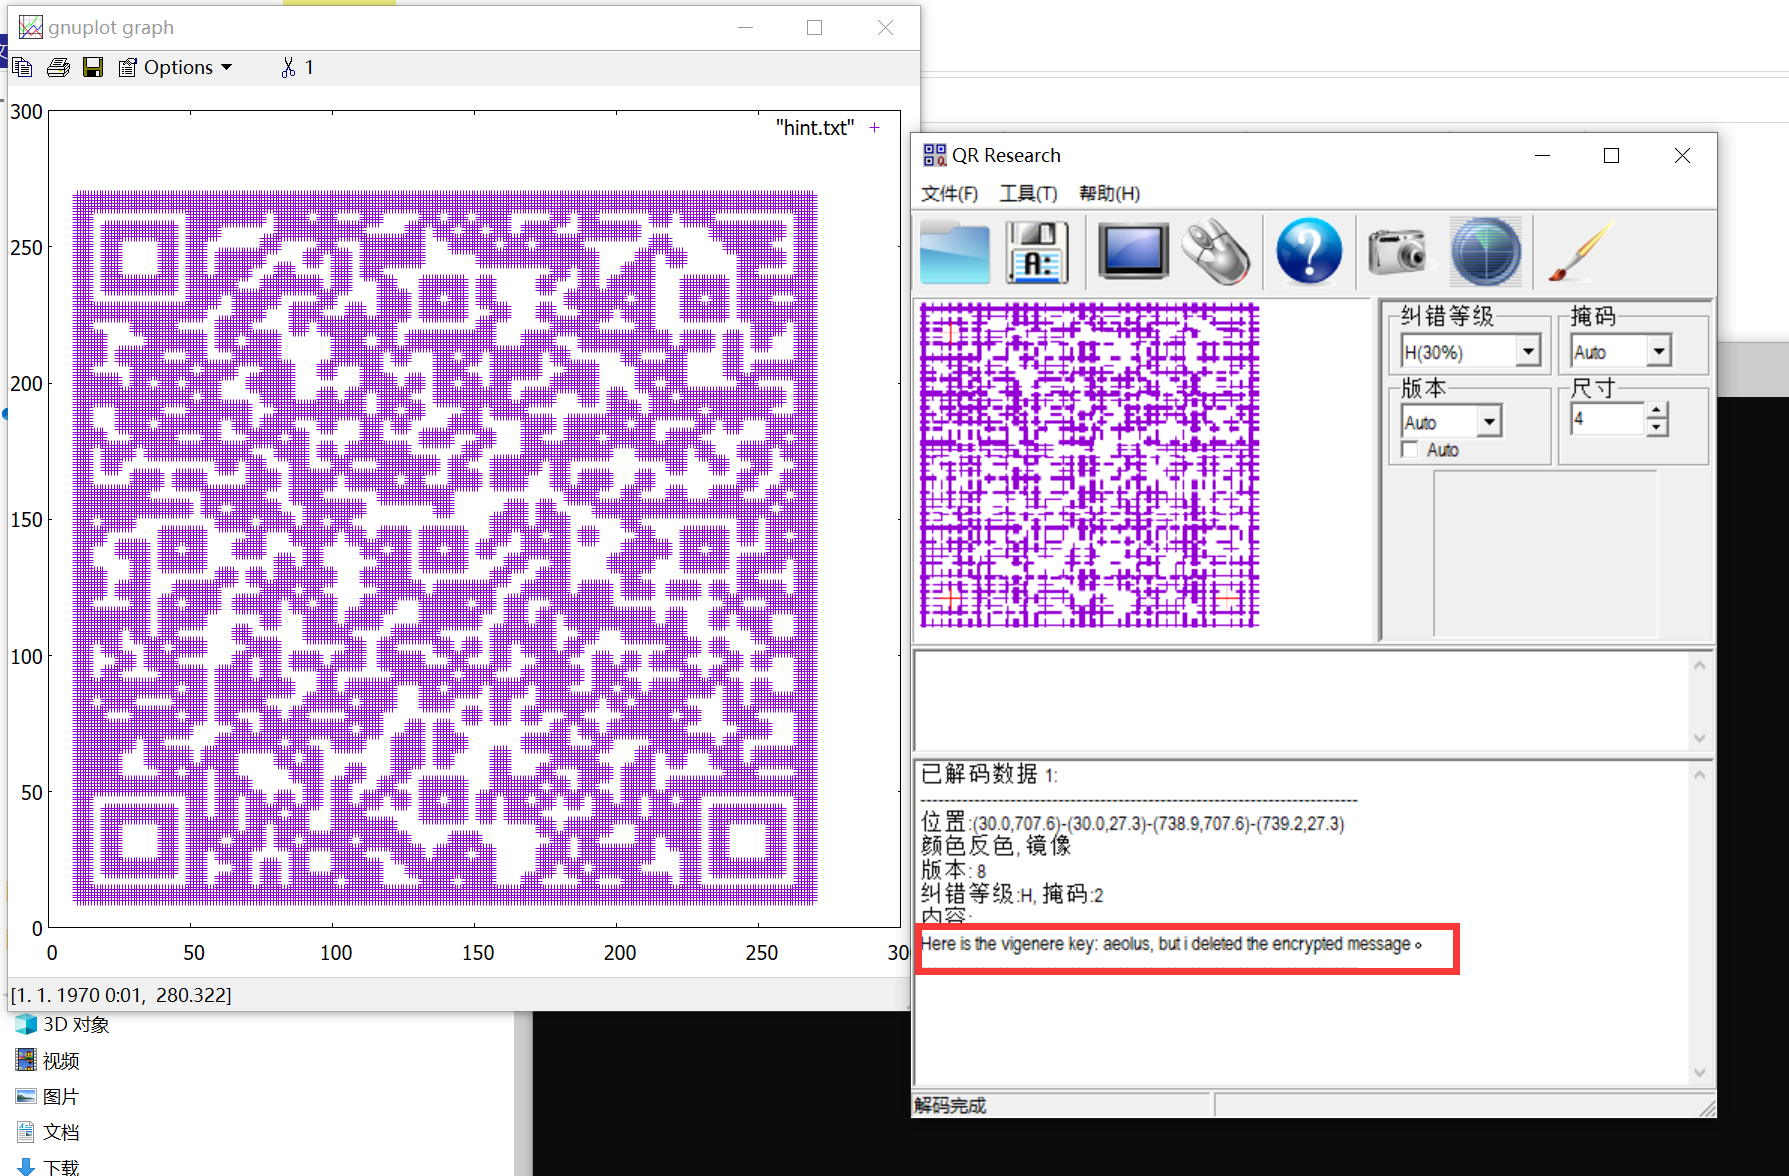
Task: Click the QR Research title bar icon
Action: click(934, 155)
